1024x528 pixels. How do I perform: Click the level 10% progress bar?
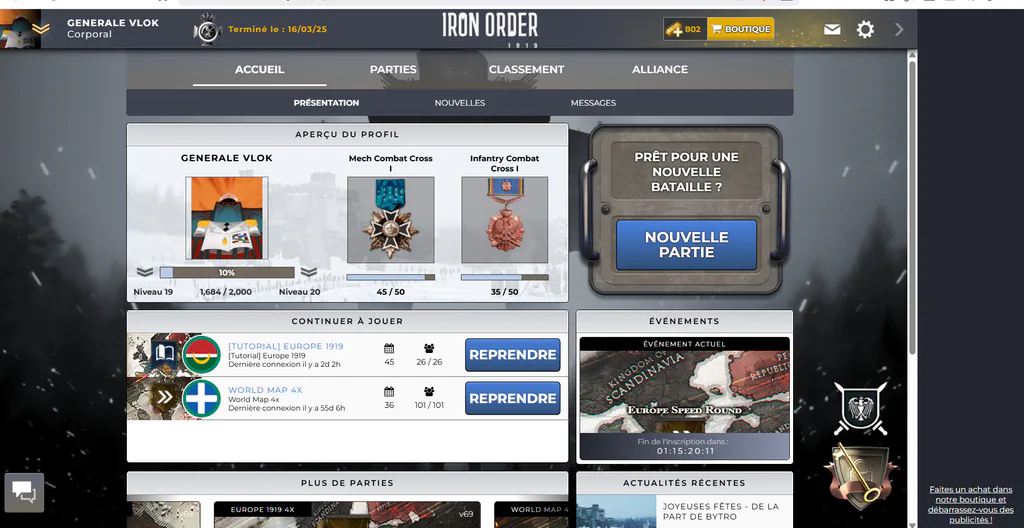[x=227, y=272]
